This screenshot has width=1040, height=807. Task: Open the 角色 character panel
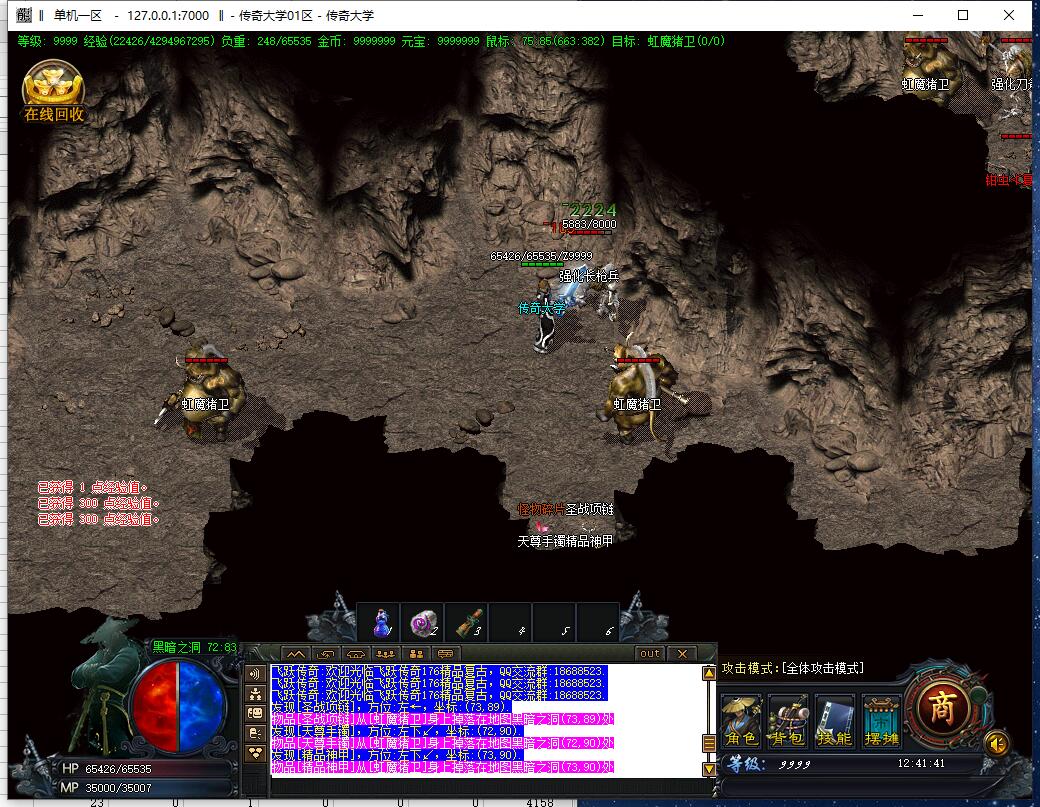tap(742, 721)
